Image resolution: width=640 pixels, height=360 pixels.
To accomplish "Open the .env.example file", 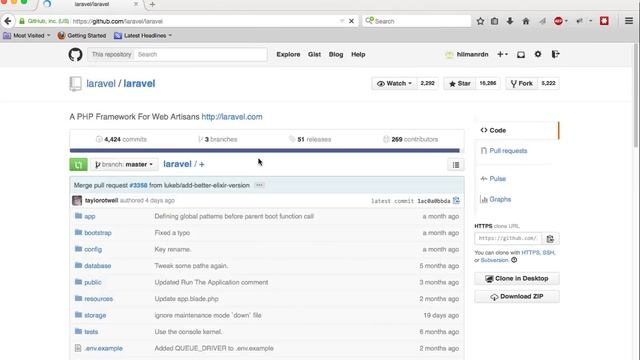I will click(103, 348).
